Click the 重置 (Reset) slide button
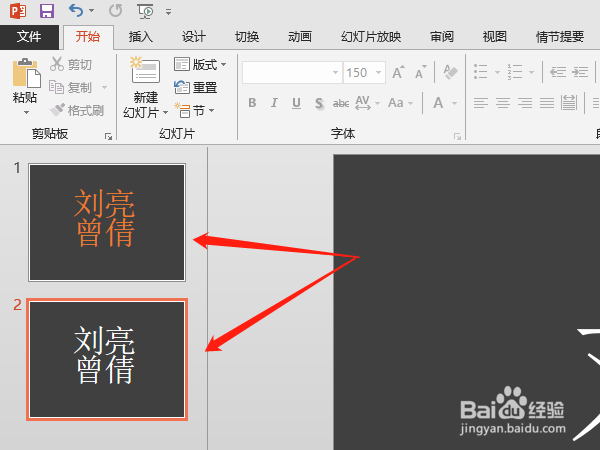Screen dimensions: 600x450 click(196, 88)
